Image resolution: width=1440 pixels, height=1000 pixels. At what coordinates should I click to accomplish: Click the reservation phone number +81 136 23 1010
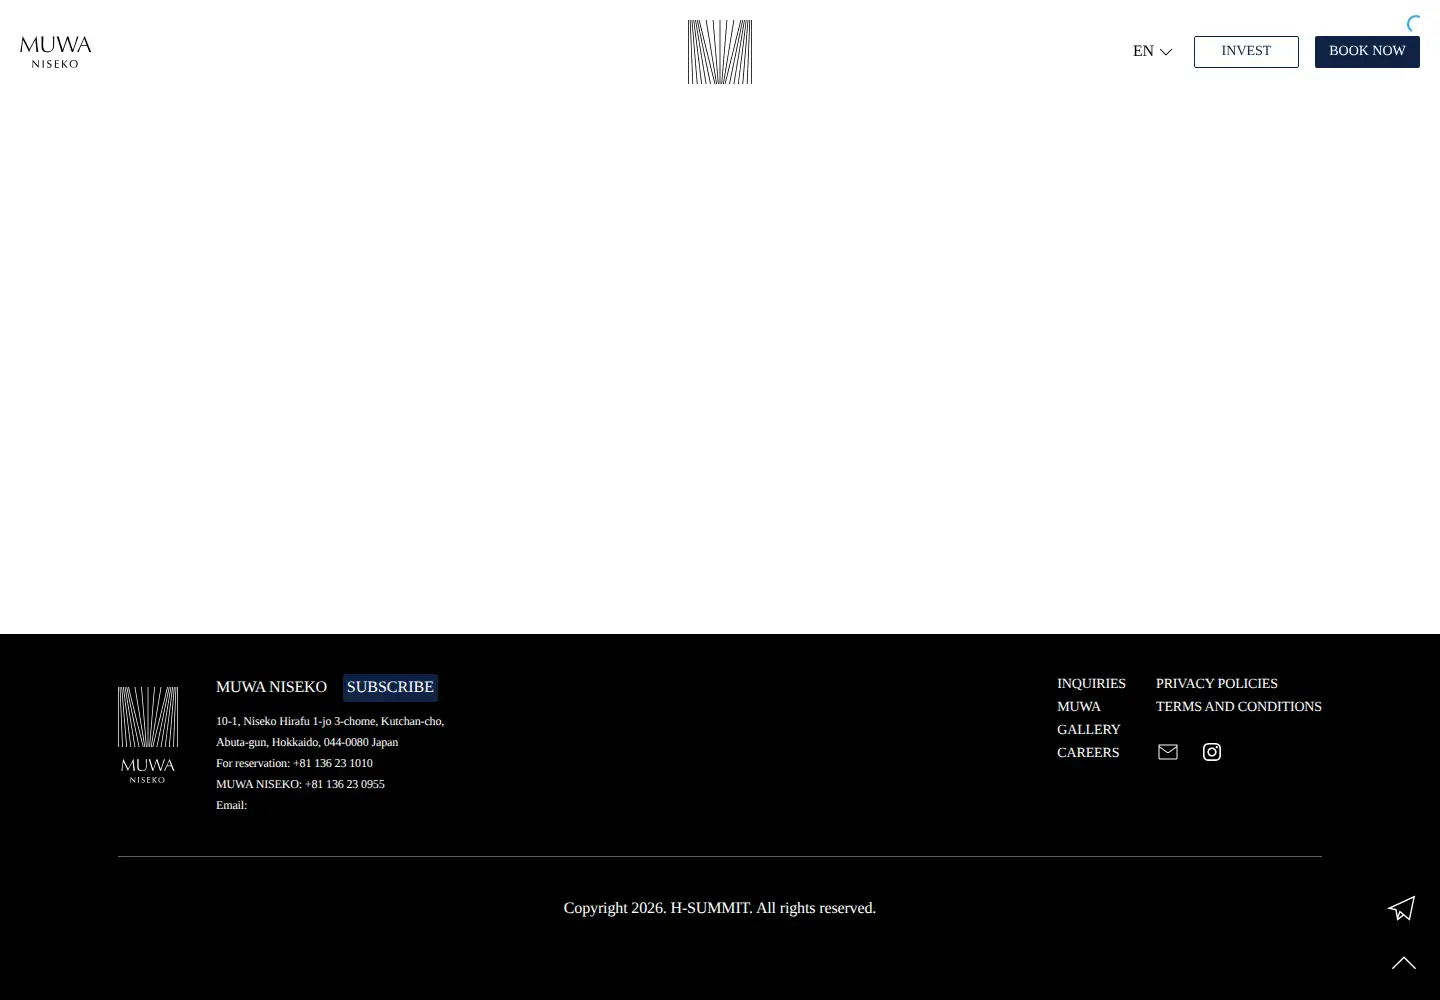click(333, 763)
